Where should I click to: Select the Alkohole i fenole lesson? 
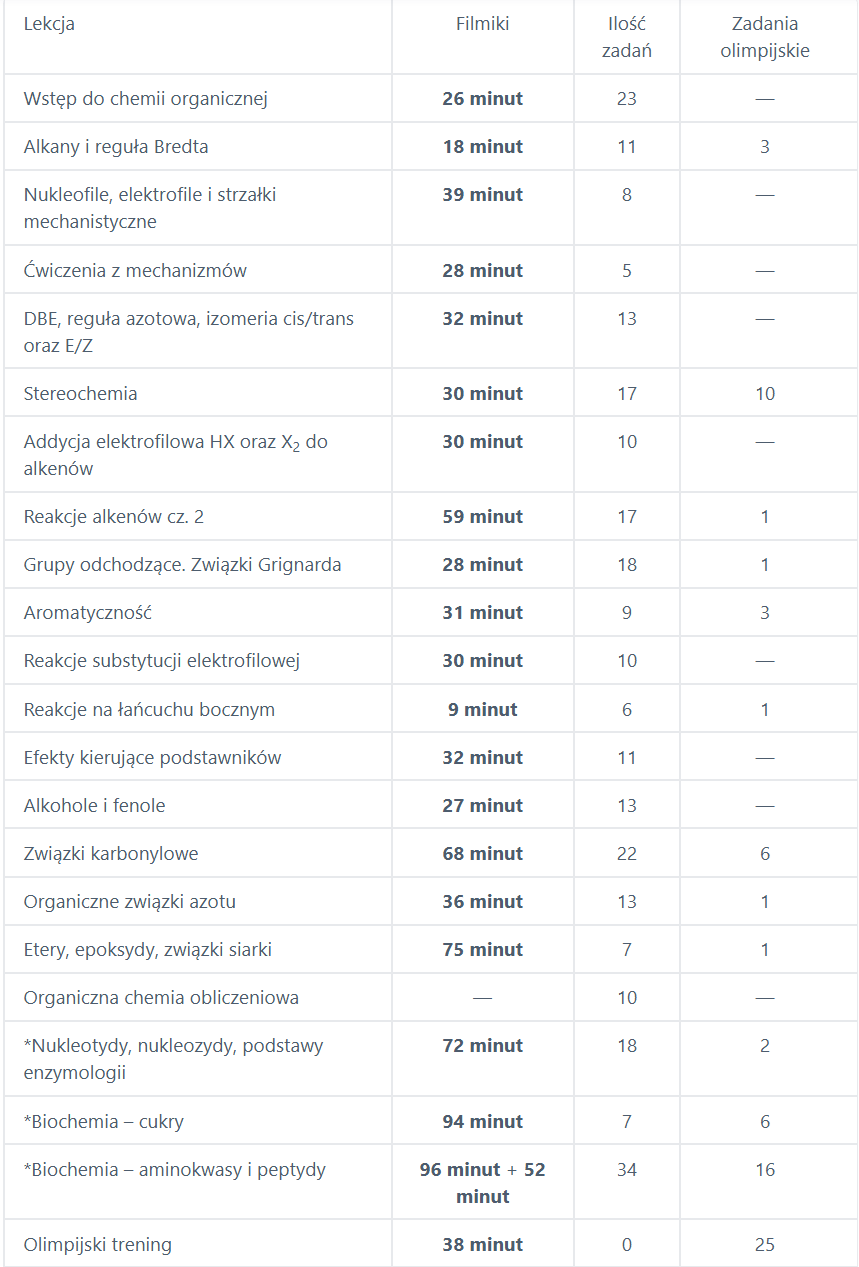tap(95, 806)
